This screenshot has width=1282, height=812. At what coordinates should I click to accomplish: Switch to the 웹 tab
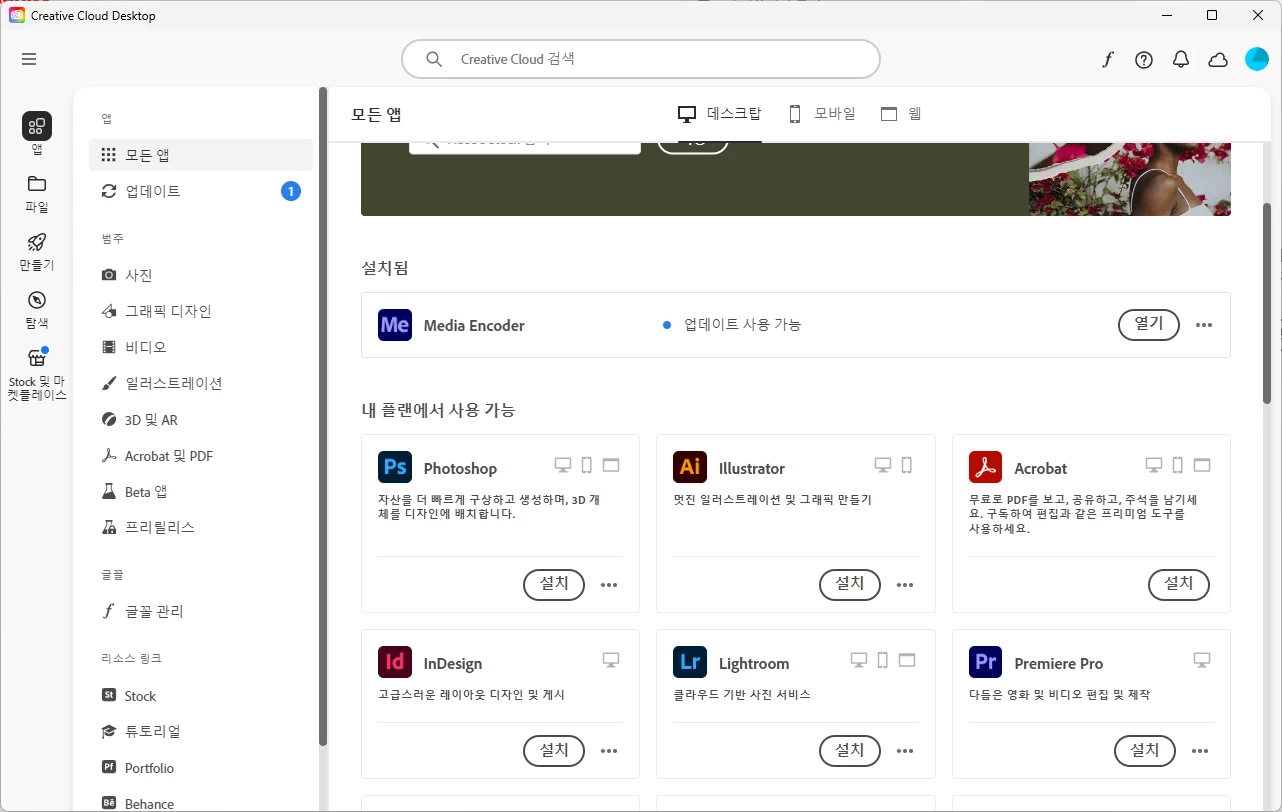coord(901,114)
